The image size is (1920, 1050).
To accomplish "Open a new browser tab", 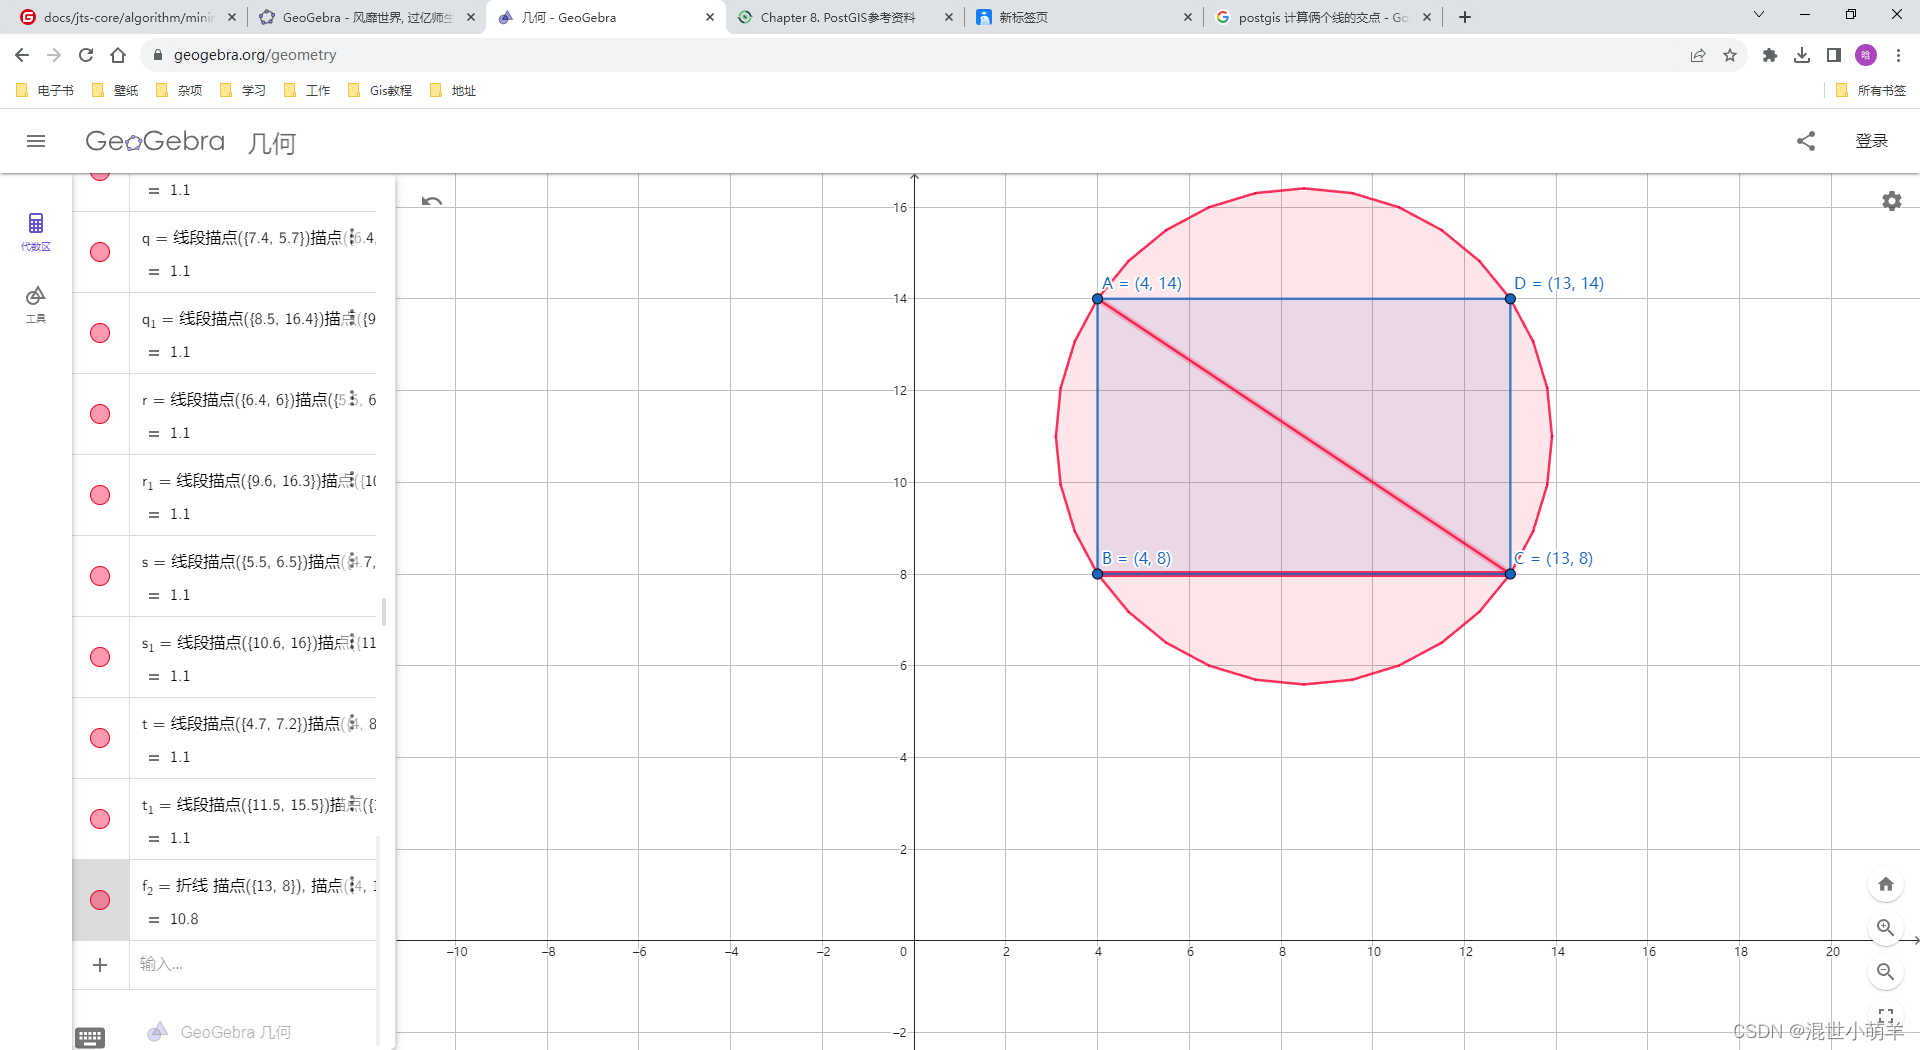I will click(1465, 17).
